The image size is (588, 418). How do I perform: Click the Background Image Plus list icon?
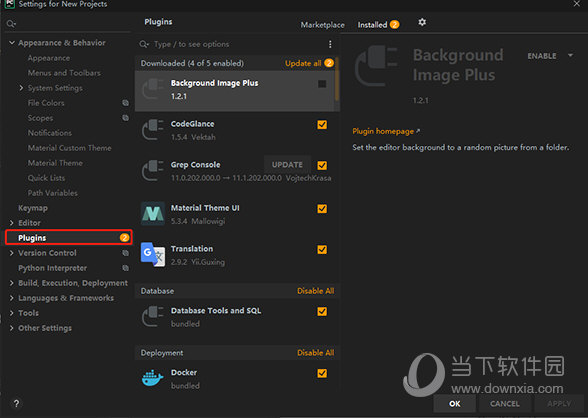coord(153,89)
